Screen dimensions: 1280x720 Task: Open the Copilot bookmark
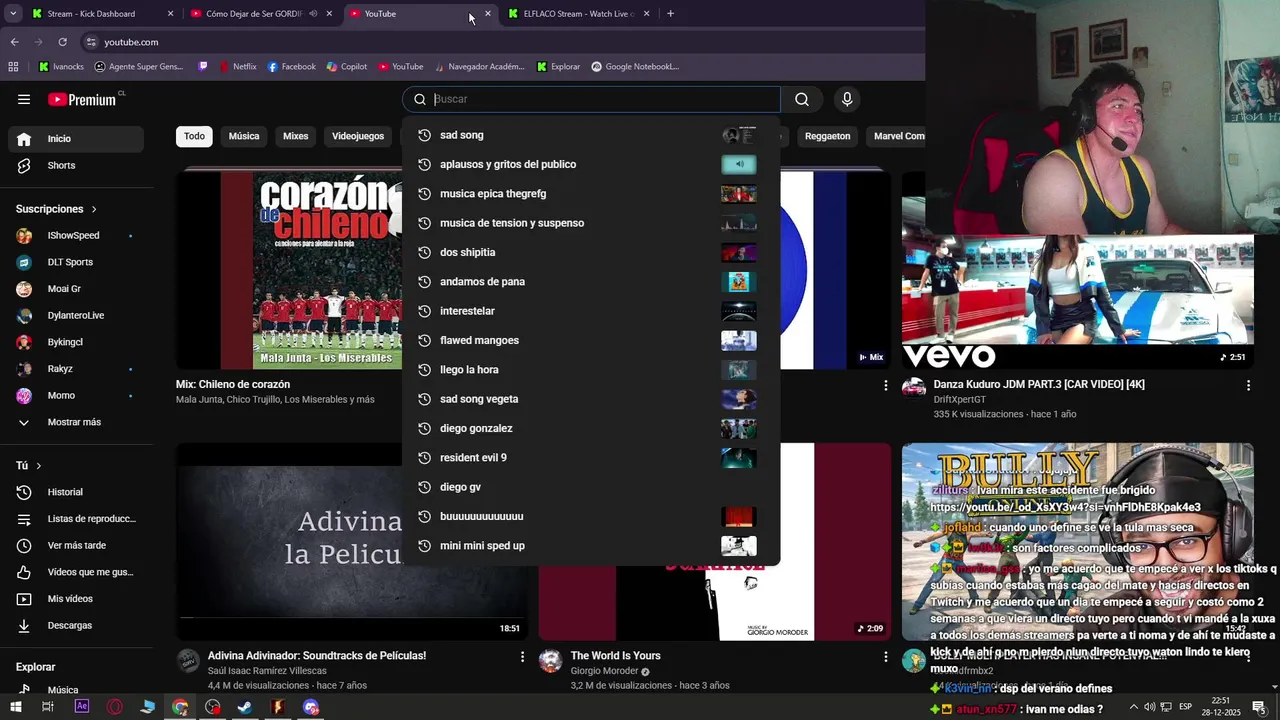click(x=347, y=67)
